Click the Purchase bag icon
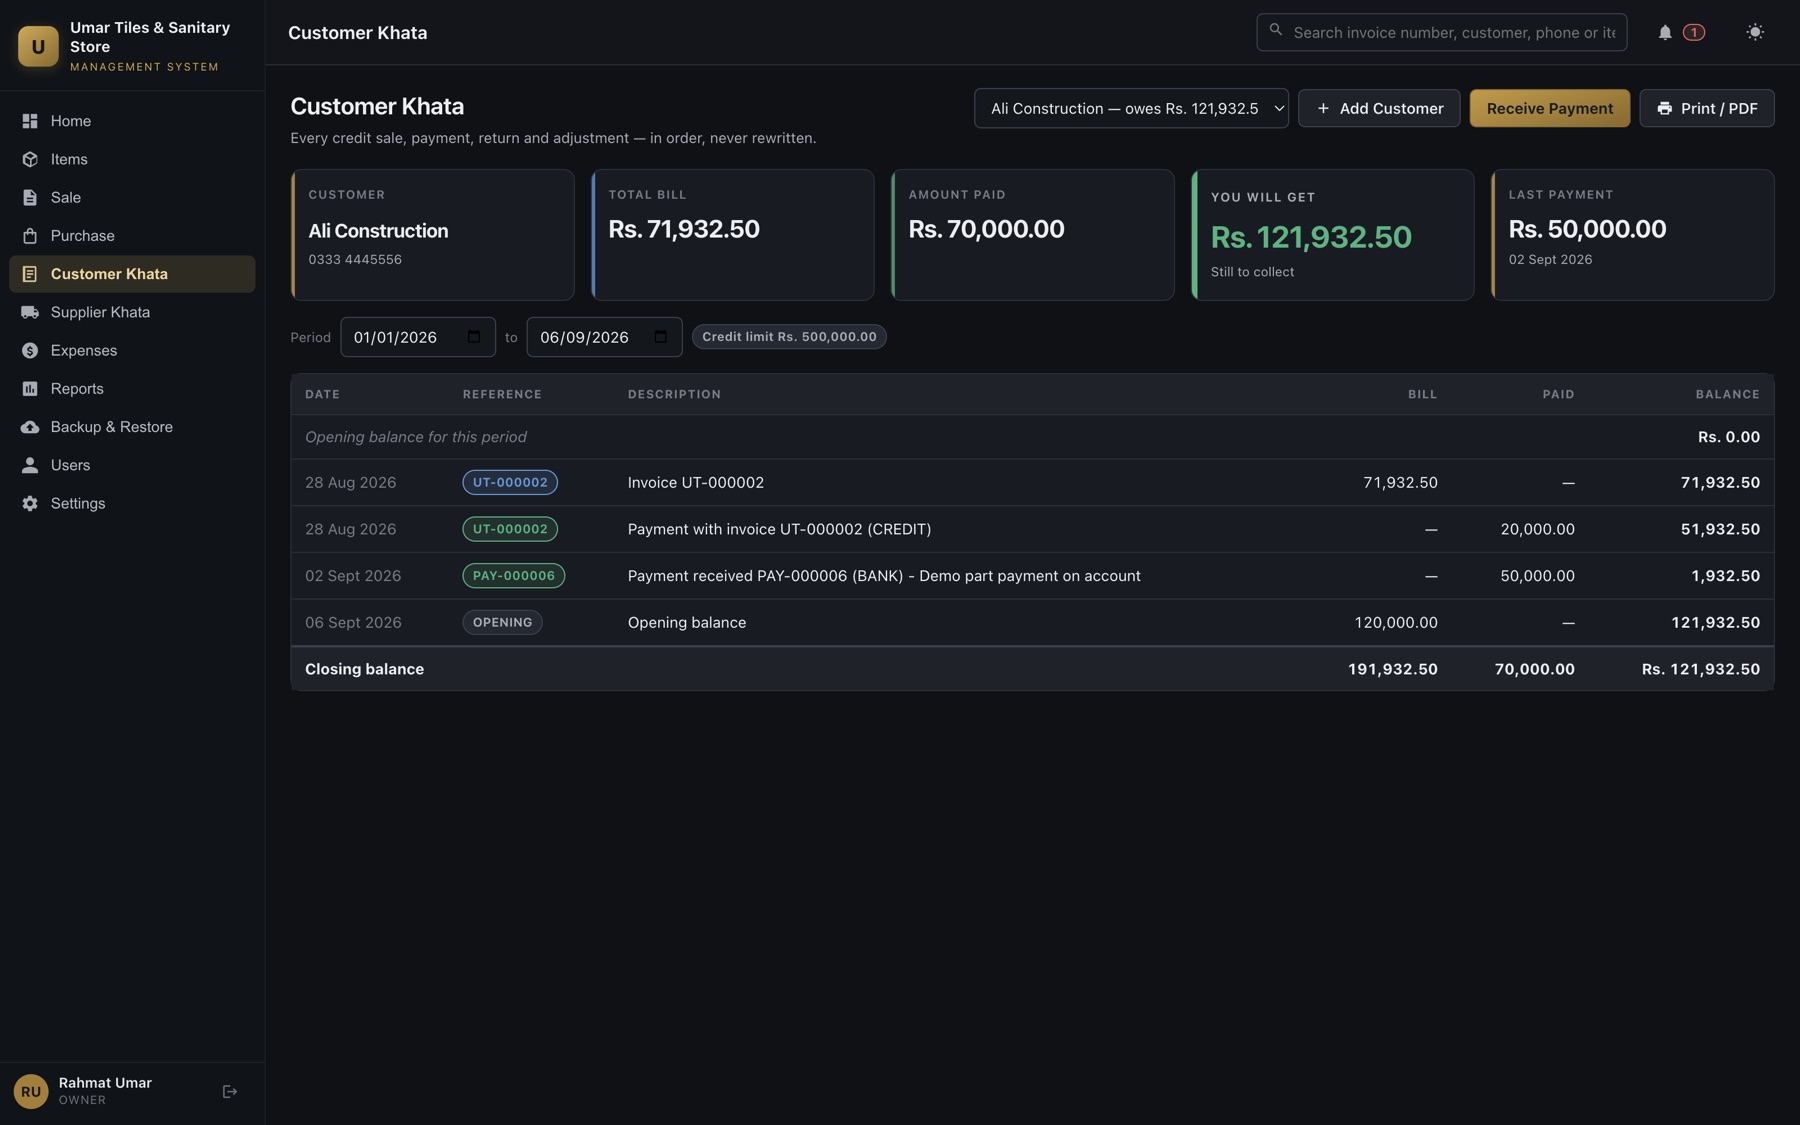Image resolution: width=1800 pixels, height=1125 pixels. tap(30, 236)
